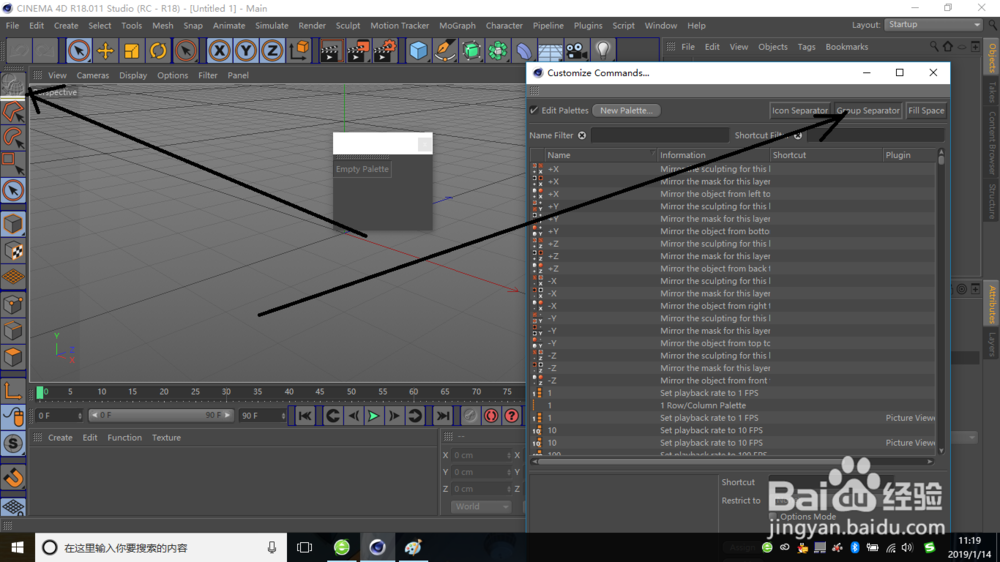Add a Cube primitive object

click(x=418, y=50)
